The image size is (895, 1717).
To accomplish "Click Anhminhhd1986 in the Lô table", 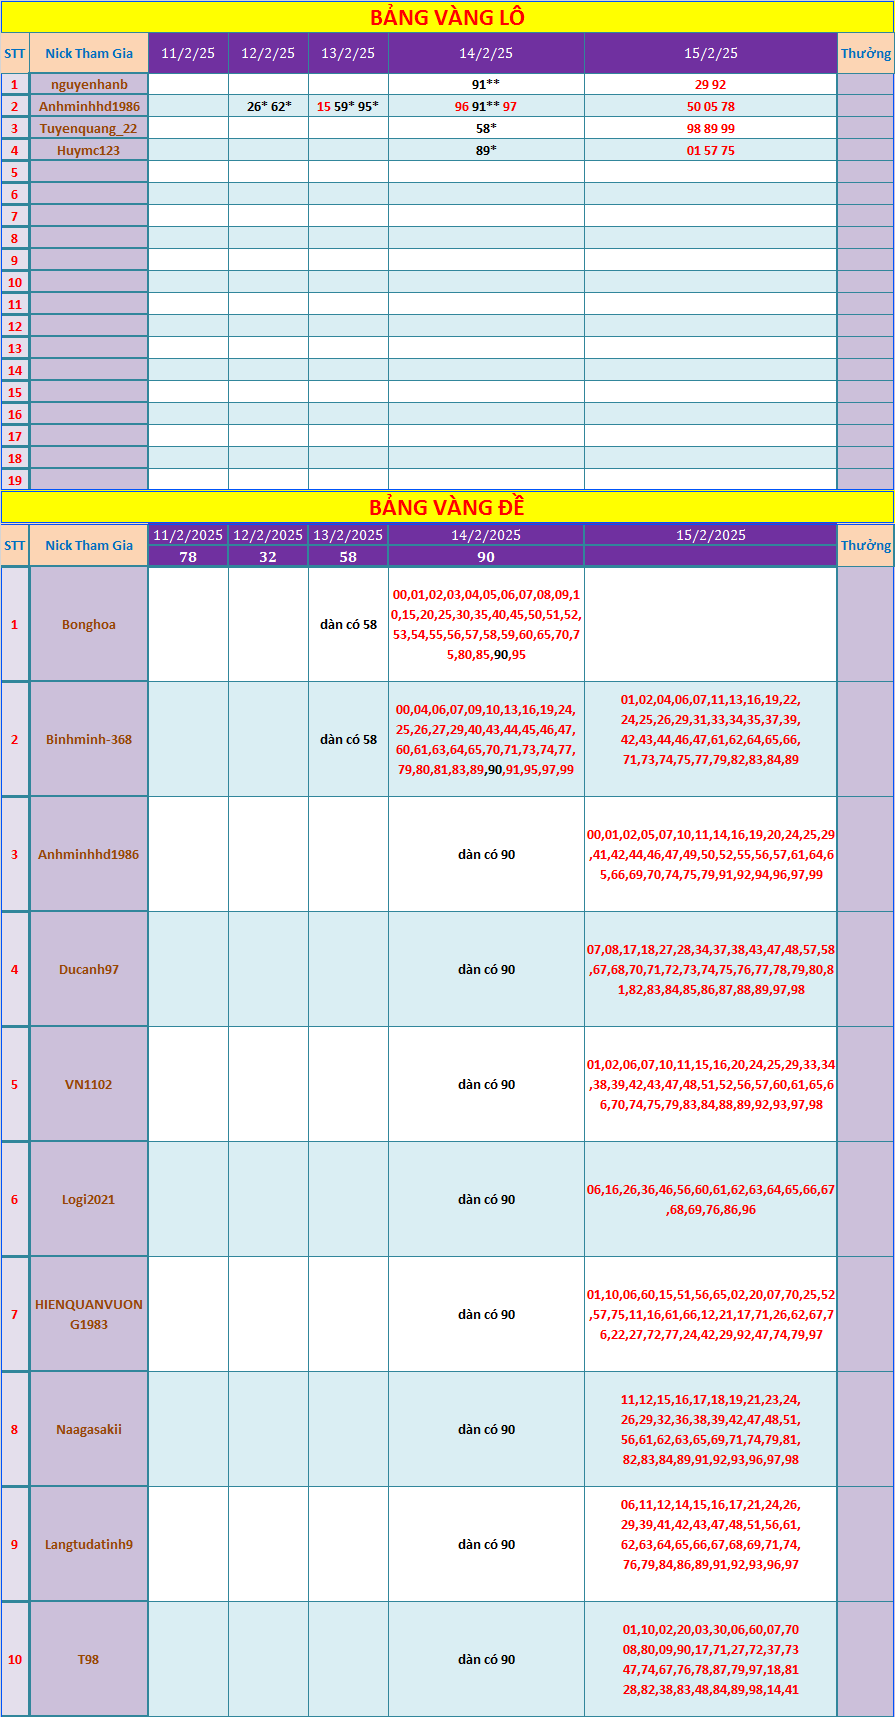I will pos(89,106).
